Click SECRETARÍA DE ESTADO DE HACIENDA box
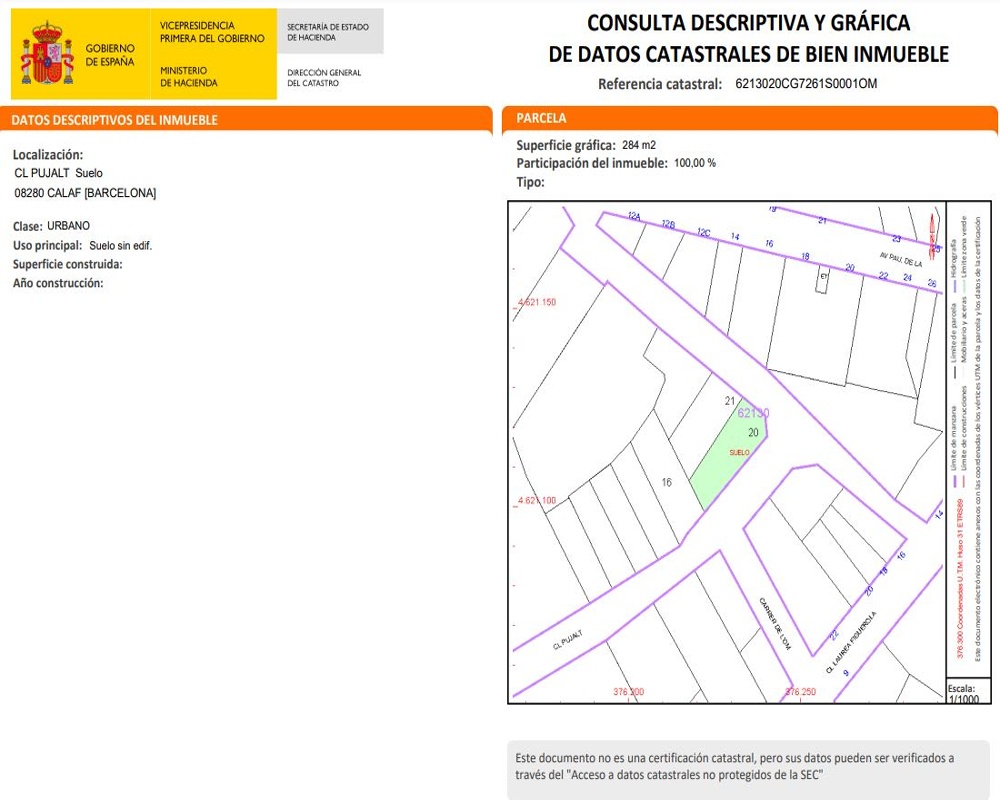Viewport: 1000px width, 800px height. 330,32
